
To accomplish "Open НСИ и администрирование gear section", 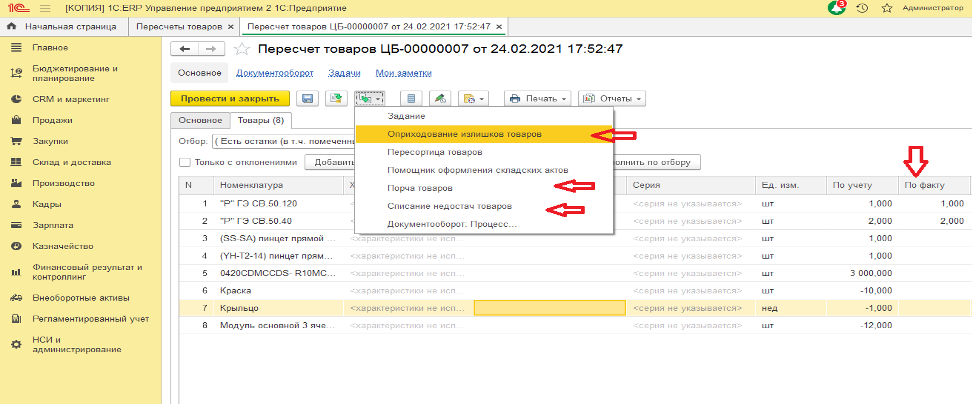I will [x=76, y=345].
